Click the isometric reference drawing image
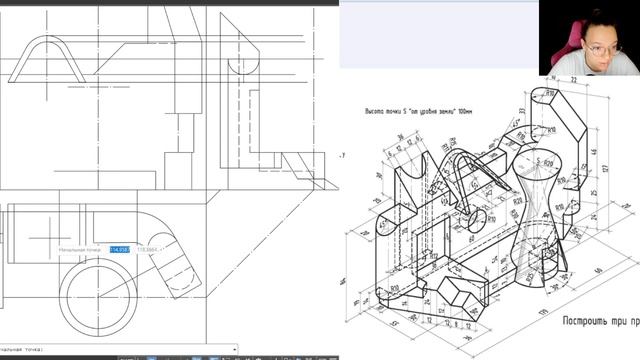This screenshot has width=640, height=360. pyautogui.click(x=490, y=216)
